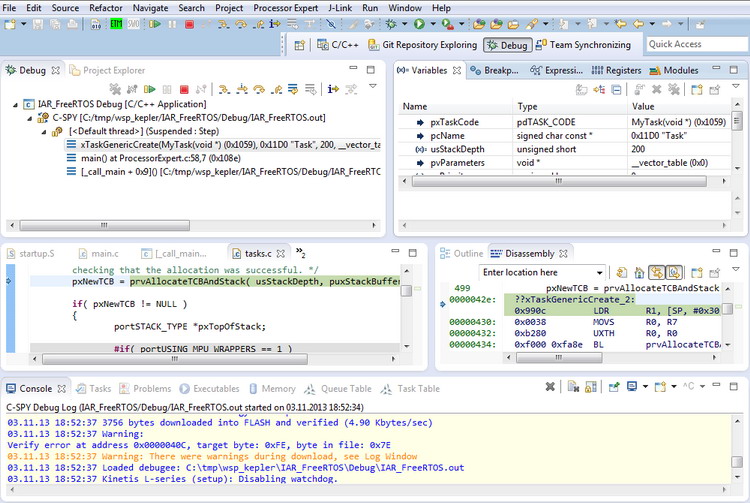
Task: Switch to C/C++ perspective
Action: (x=338, y=45)
